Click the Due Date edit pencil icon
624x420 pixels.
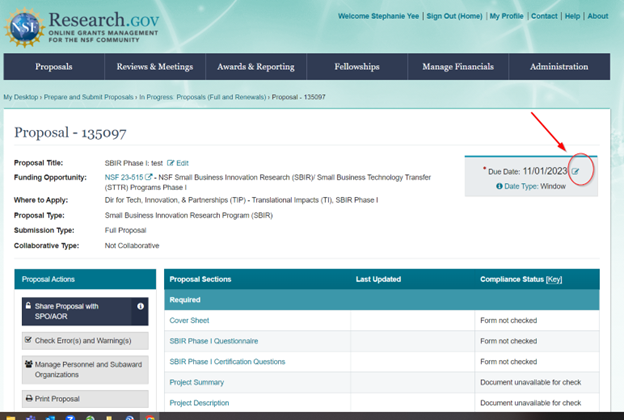[575, 172]
